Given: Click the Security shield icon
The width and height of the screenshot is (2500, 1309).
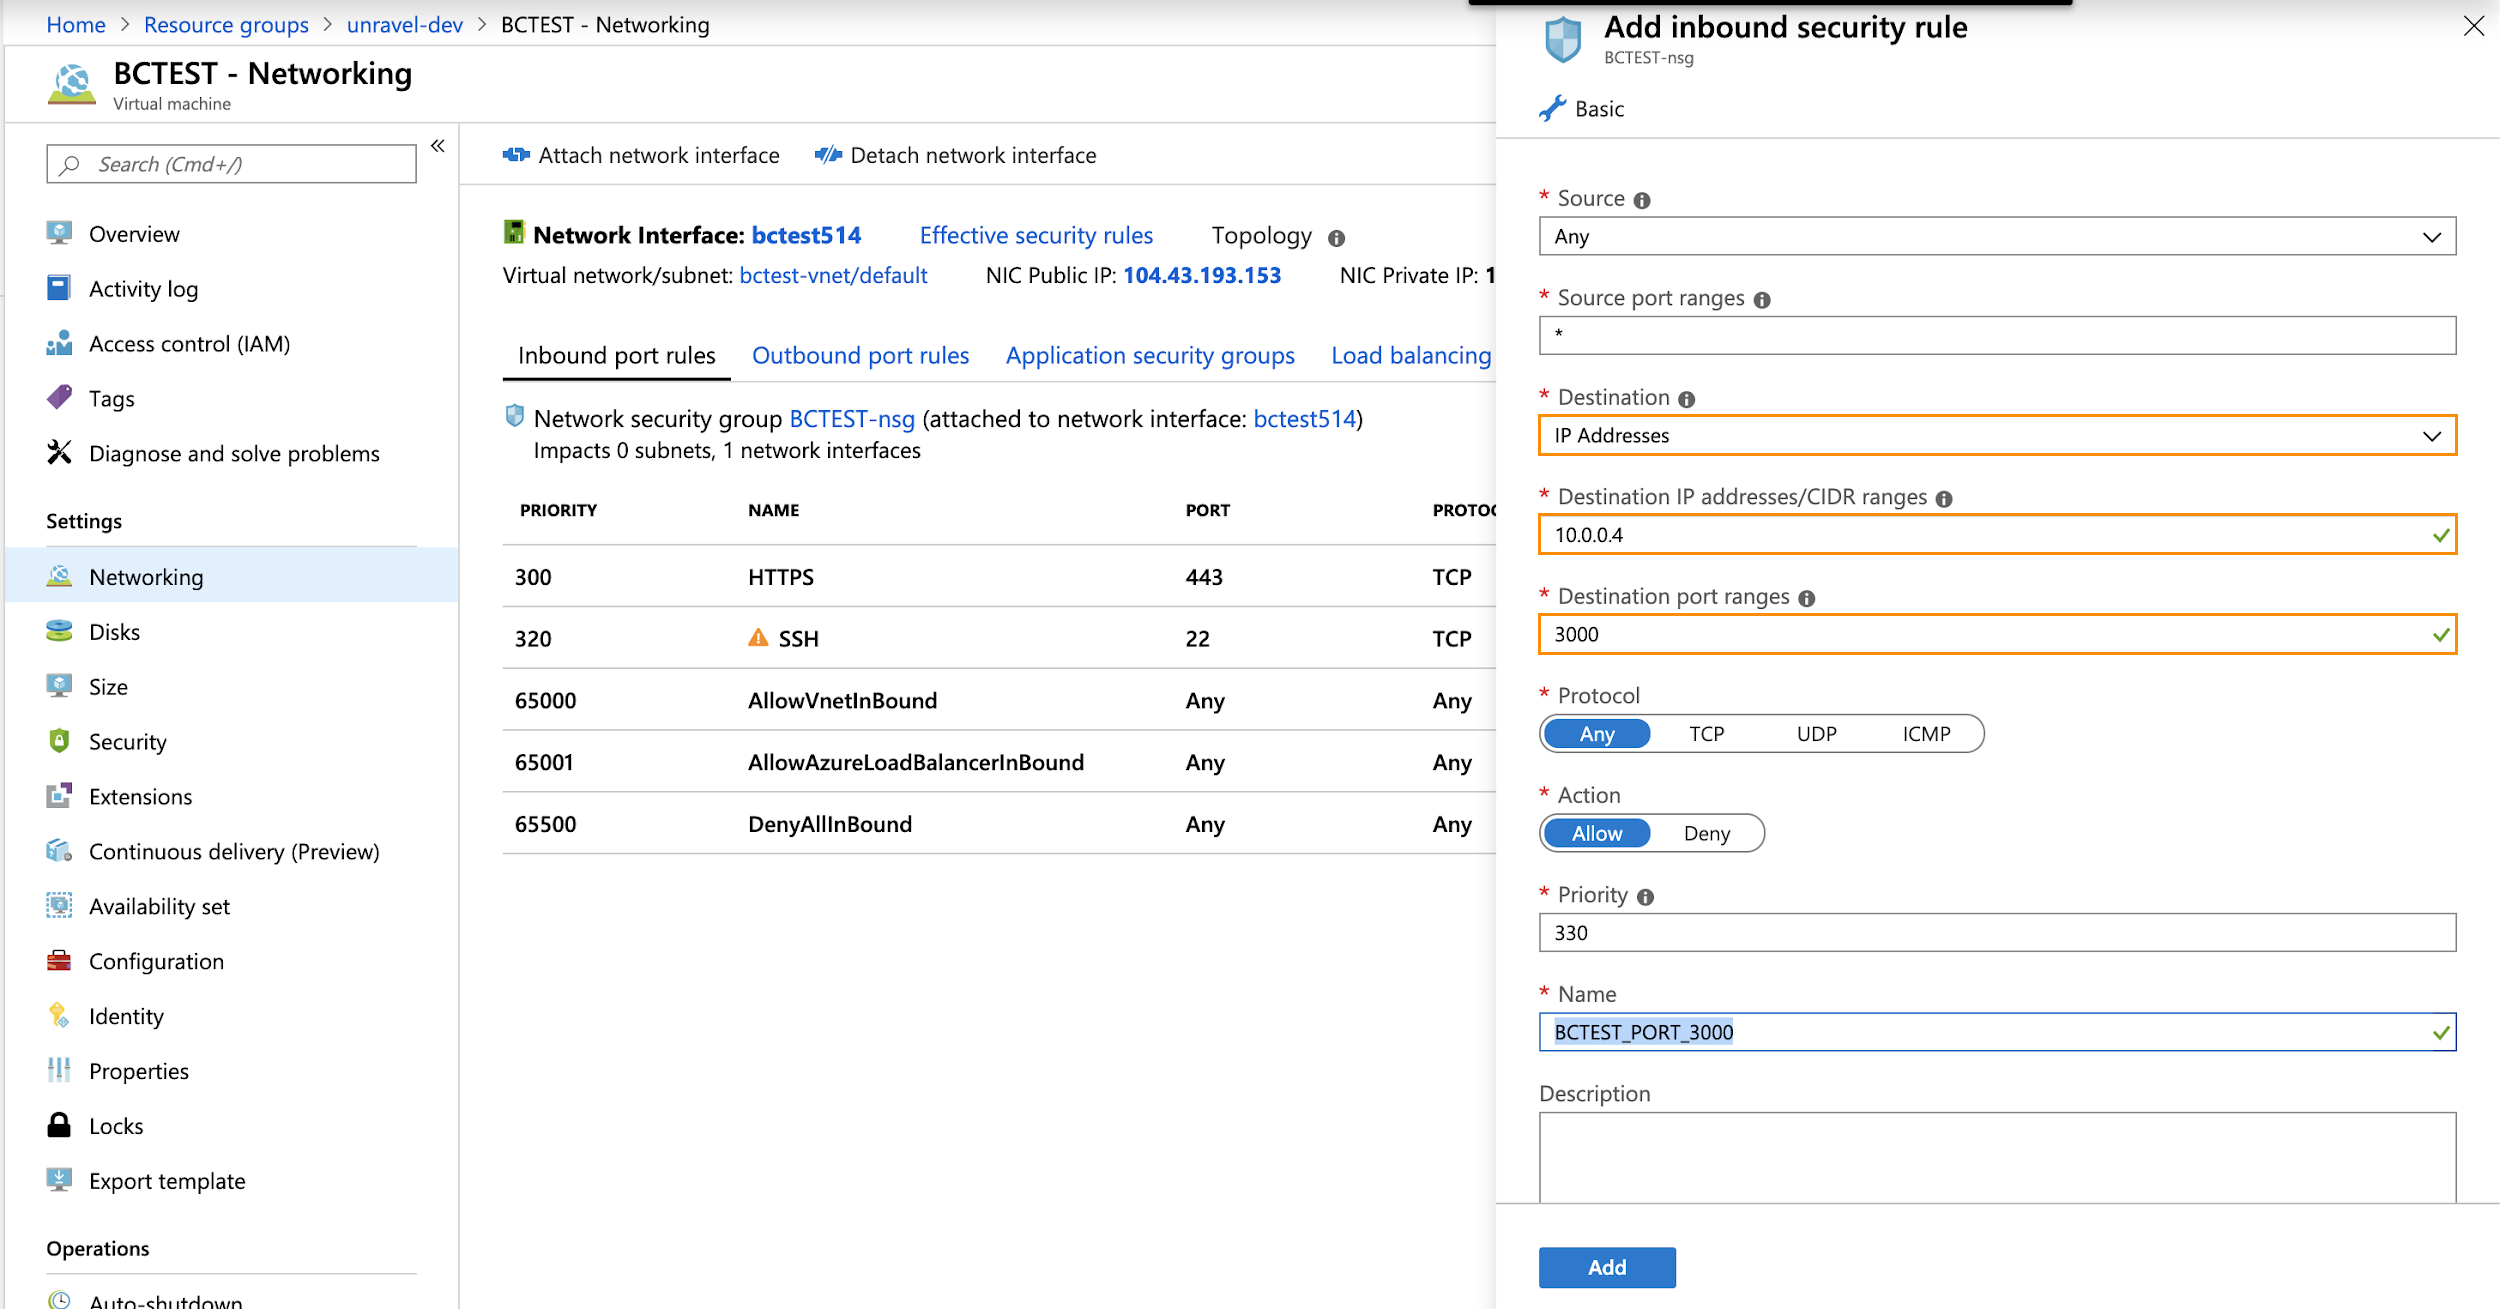Looking at the screenshot, I should 59,741.
